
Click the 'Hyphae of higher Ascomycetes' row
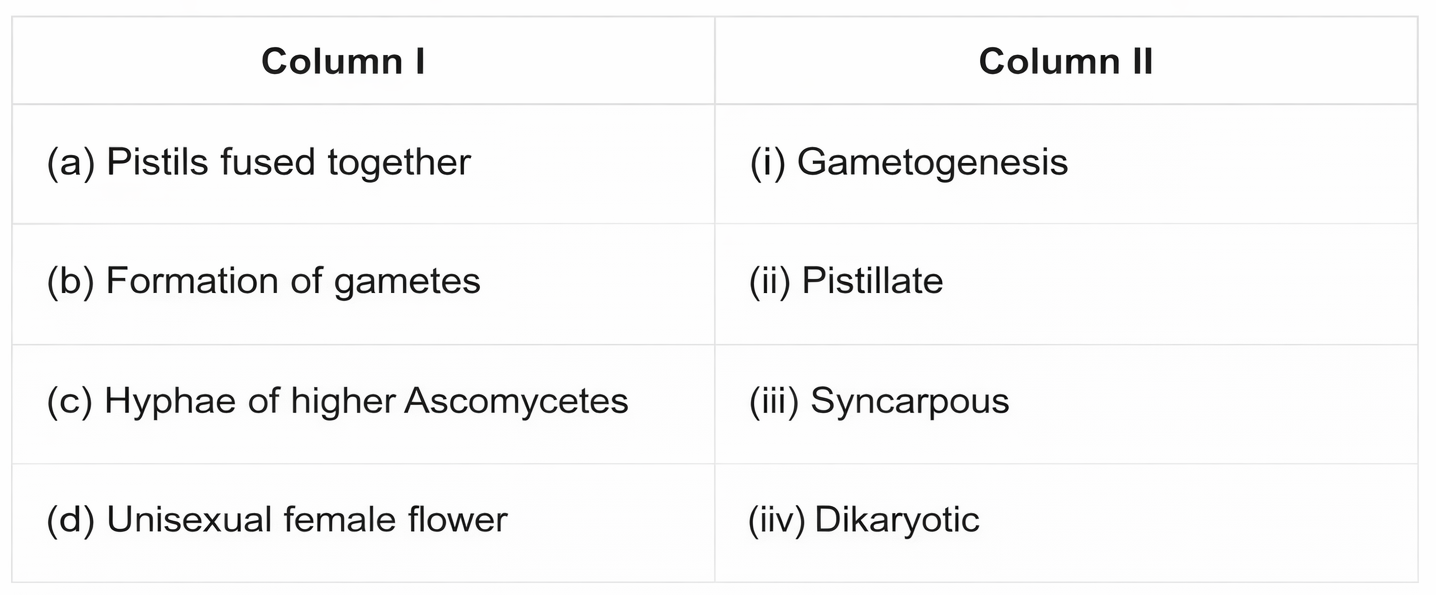pos(337,401)
